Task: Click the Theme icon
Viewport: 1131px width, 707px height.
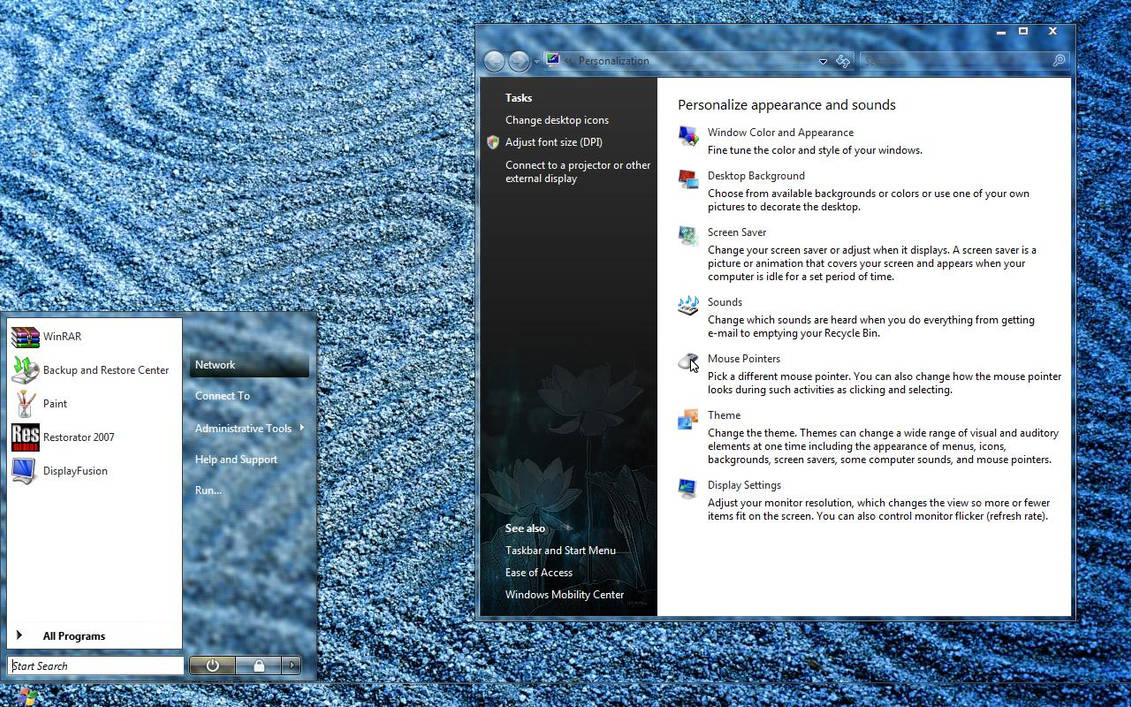Action: (688, 418)
